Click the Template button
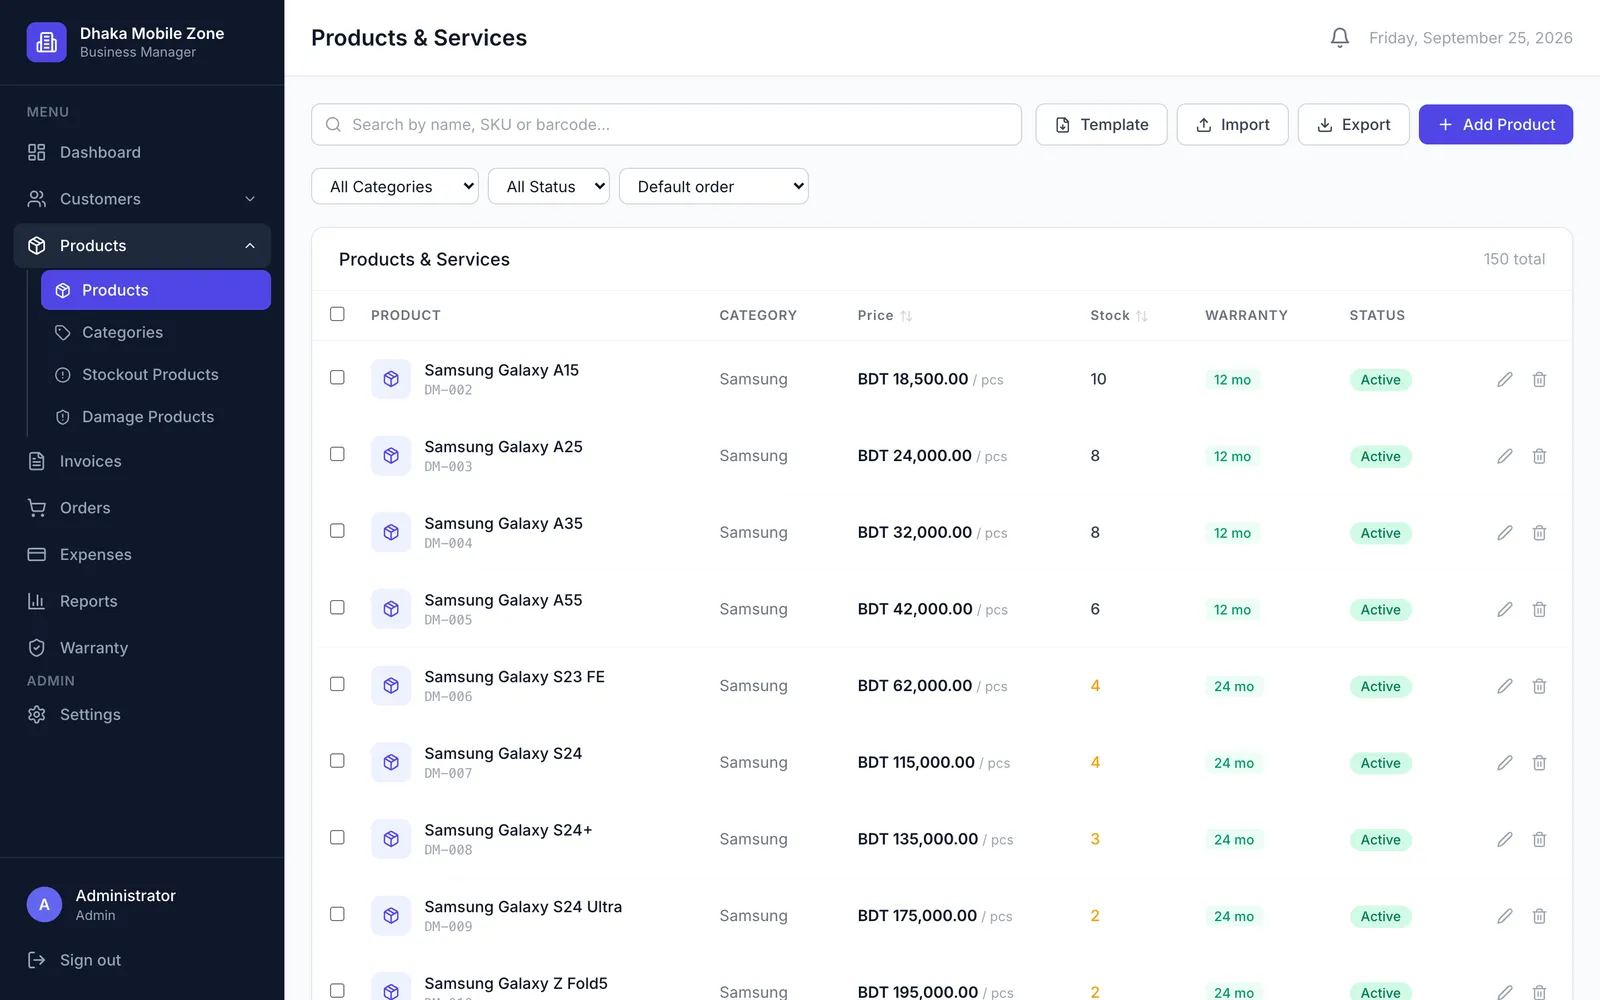Screen dimensions: 1600x1000 coord(1101,125)
